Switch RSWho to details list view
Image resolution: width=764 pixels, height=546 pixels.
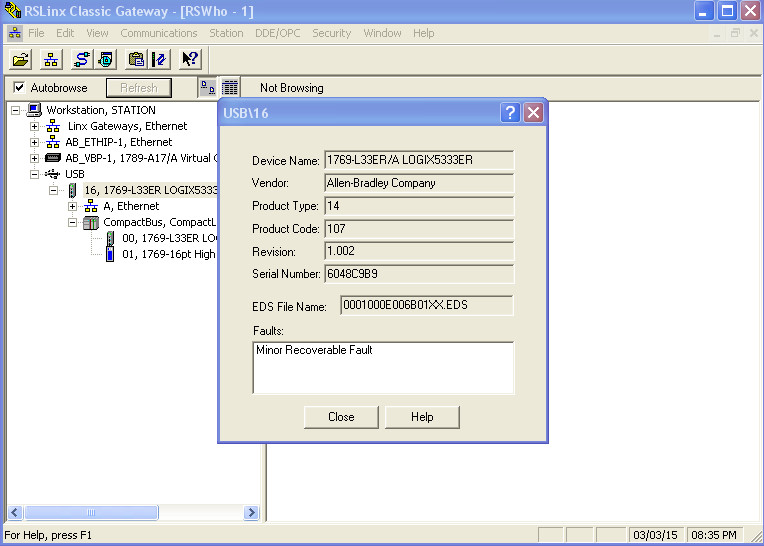pos(230,88)
